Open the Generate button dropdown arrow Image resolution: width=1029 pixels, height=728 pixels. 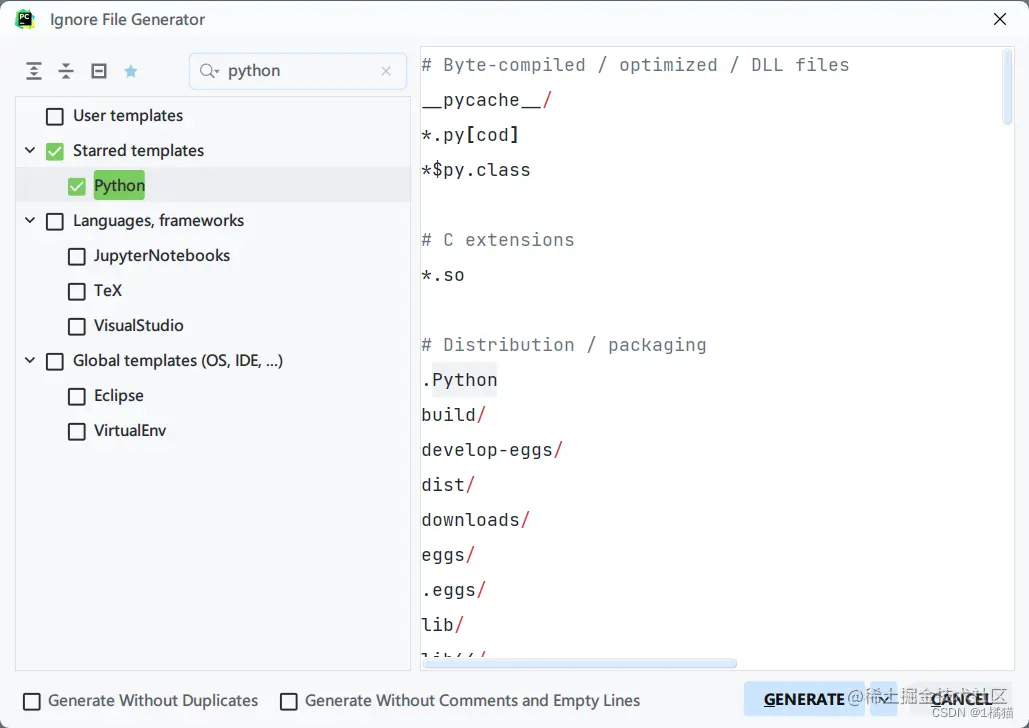coord(884,699)
